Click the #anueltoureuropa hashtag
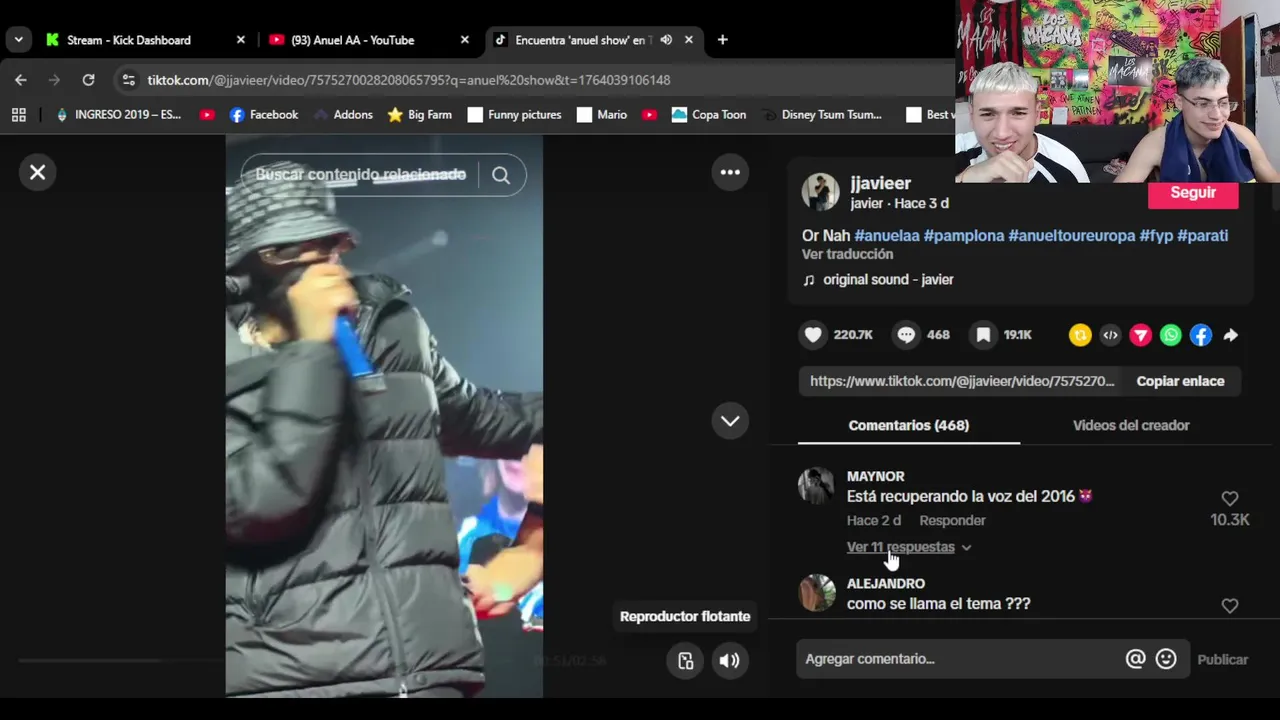 (x=1072, y=236)
